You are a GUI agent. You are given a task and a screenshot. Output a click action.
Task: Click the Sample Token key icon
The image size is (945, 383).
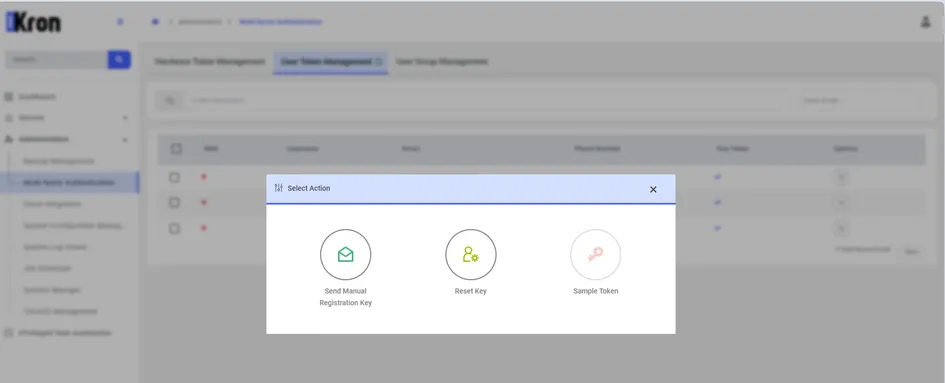595,255
